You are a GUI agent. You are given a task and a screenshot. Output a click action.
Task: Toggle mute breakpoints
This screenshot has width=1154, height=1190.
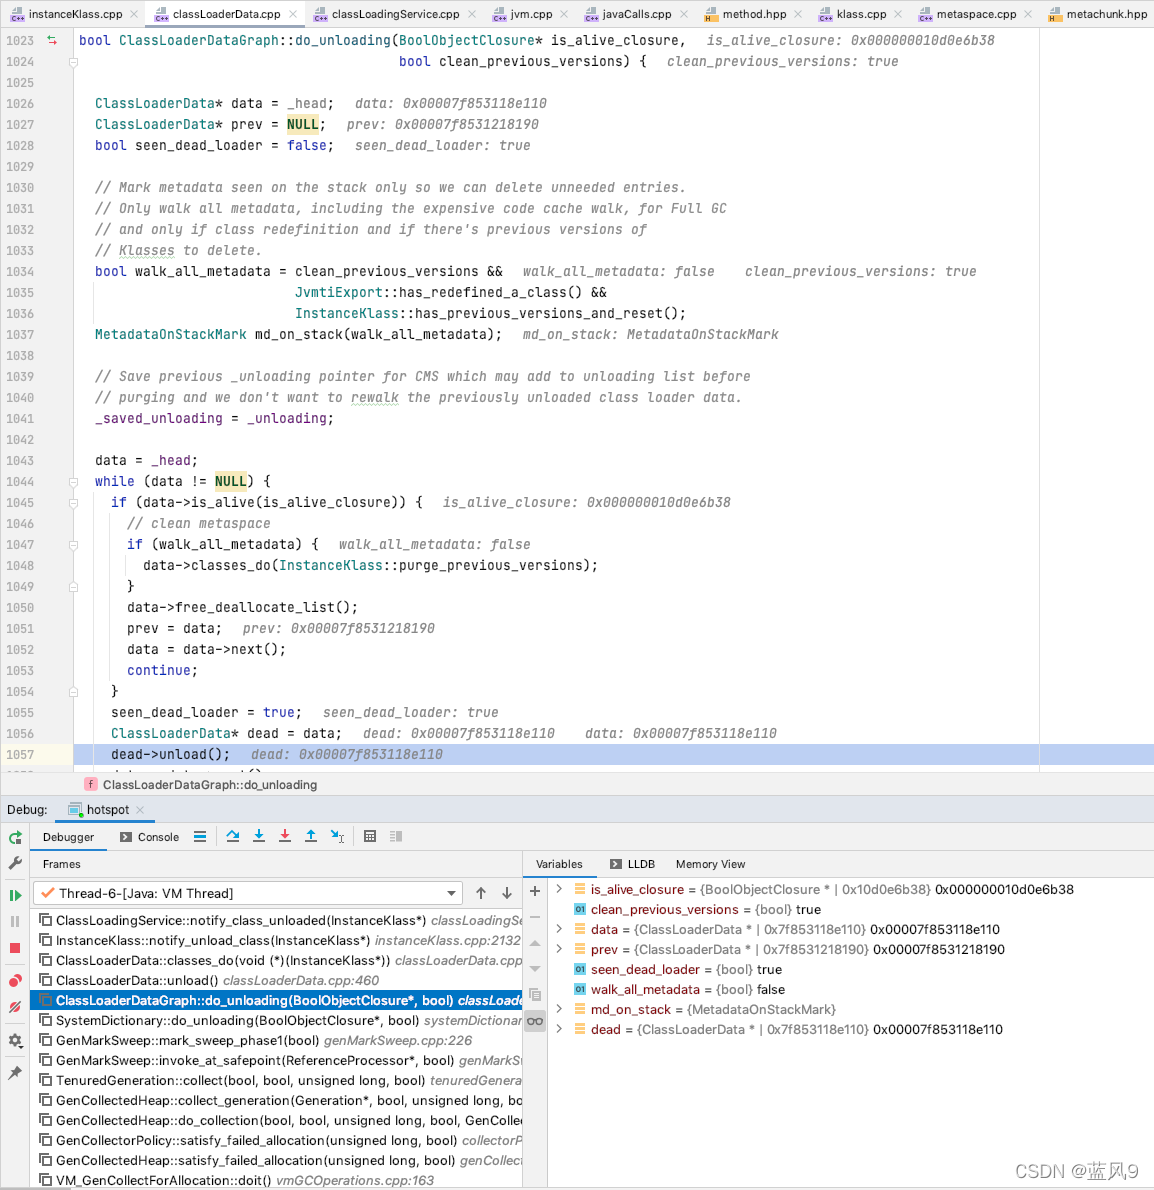pos(14,1005)
